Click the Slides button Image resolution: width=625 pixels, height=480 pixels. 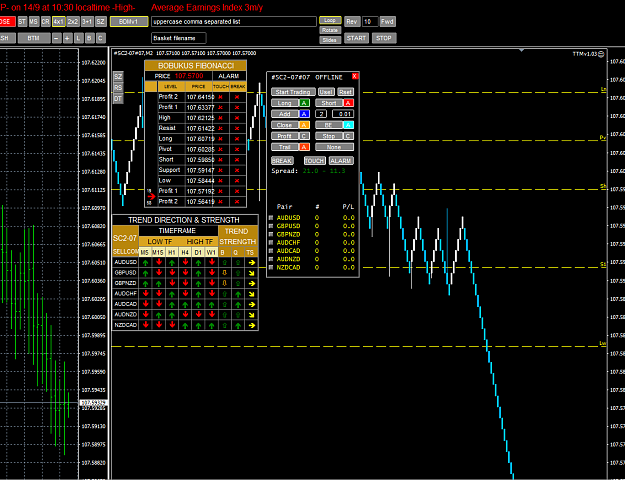coord(330,40)
